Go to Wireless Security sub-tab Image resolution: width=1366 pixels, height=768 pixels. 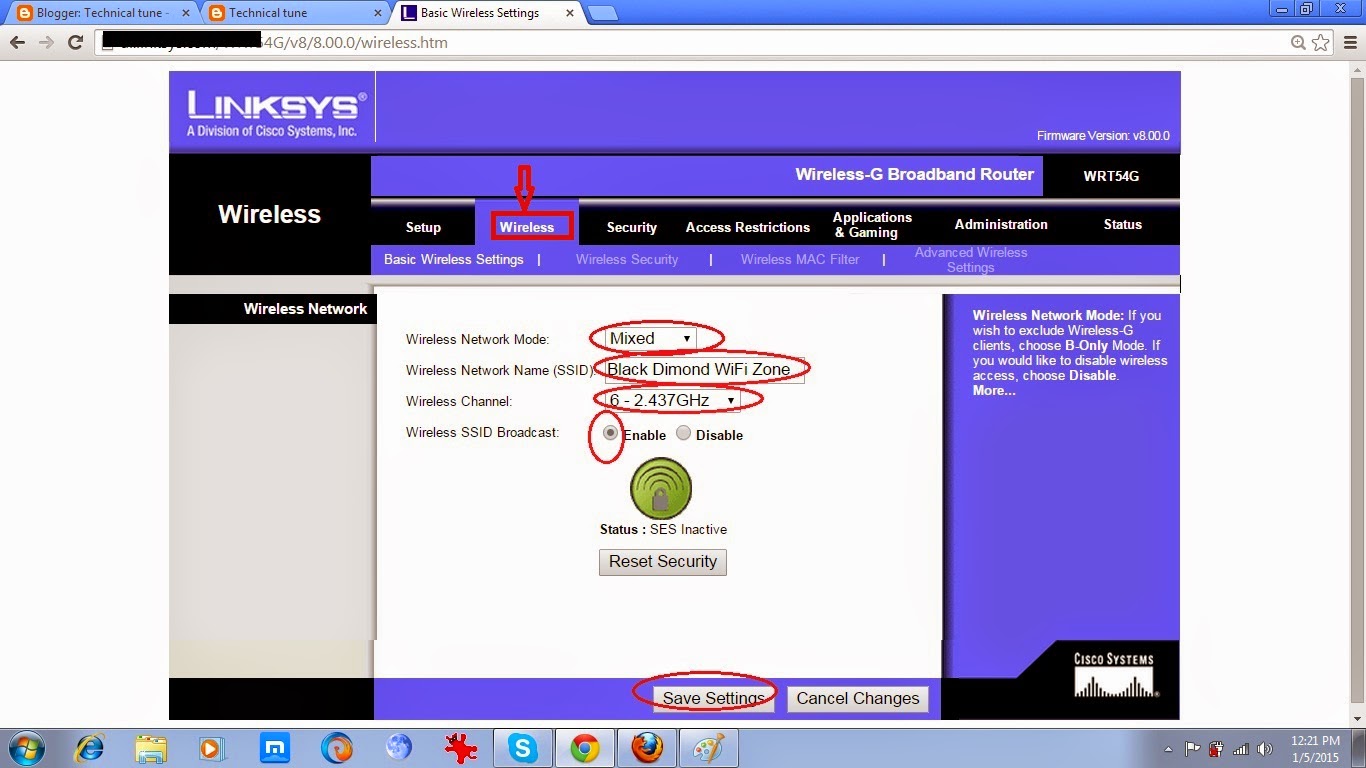pos(627,259)
